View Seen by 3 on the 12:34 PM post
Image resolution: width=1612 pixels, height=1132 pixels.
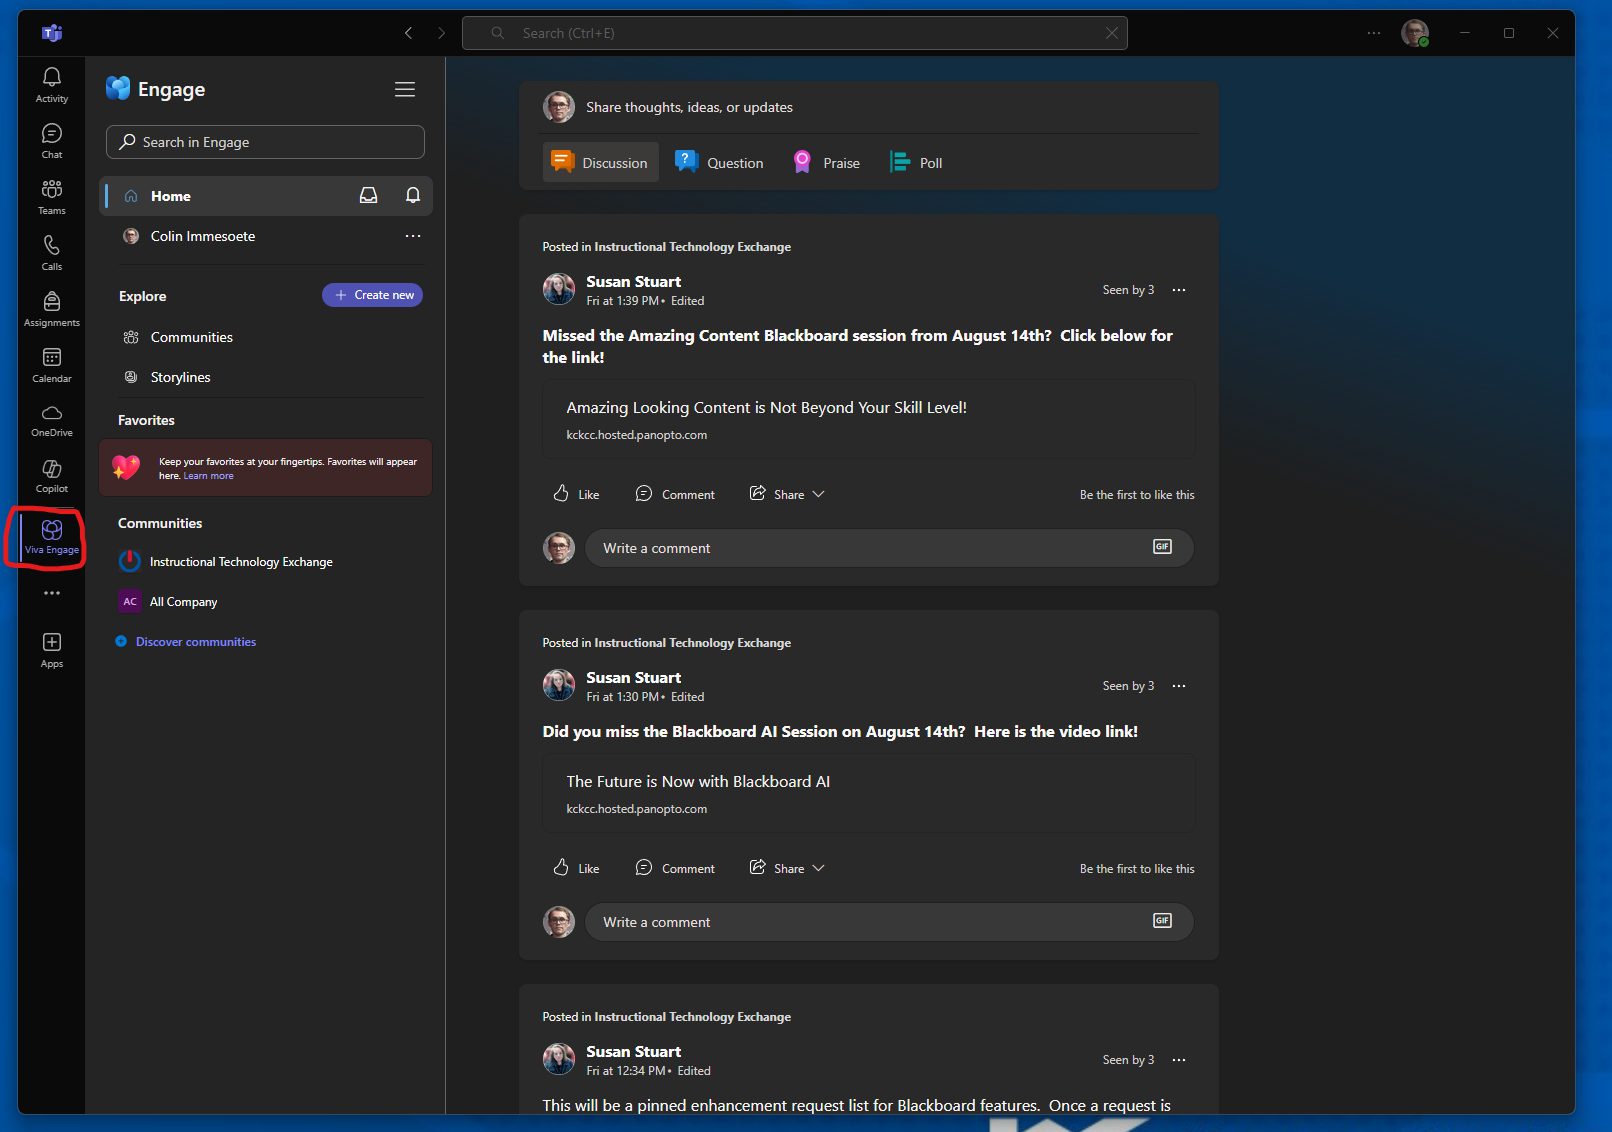point(1128,1060)
